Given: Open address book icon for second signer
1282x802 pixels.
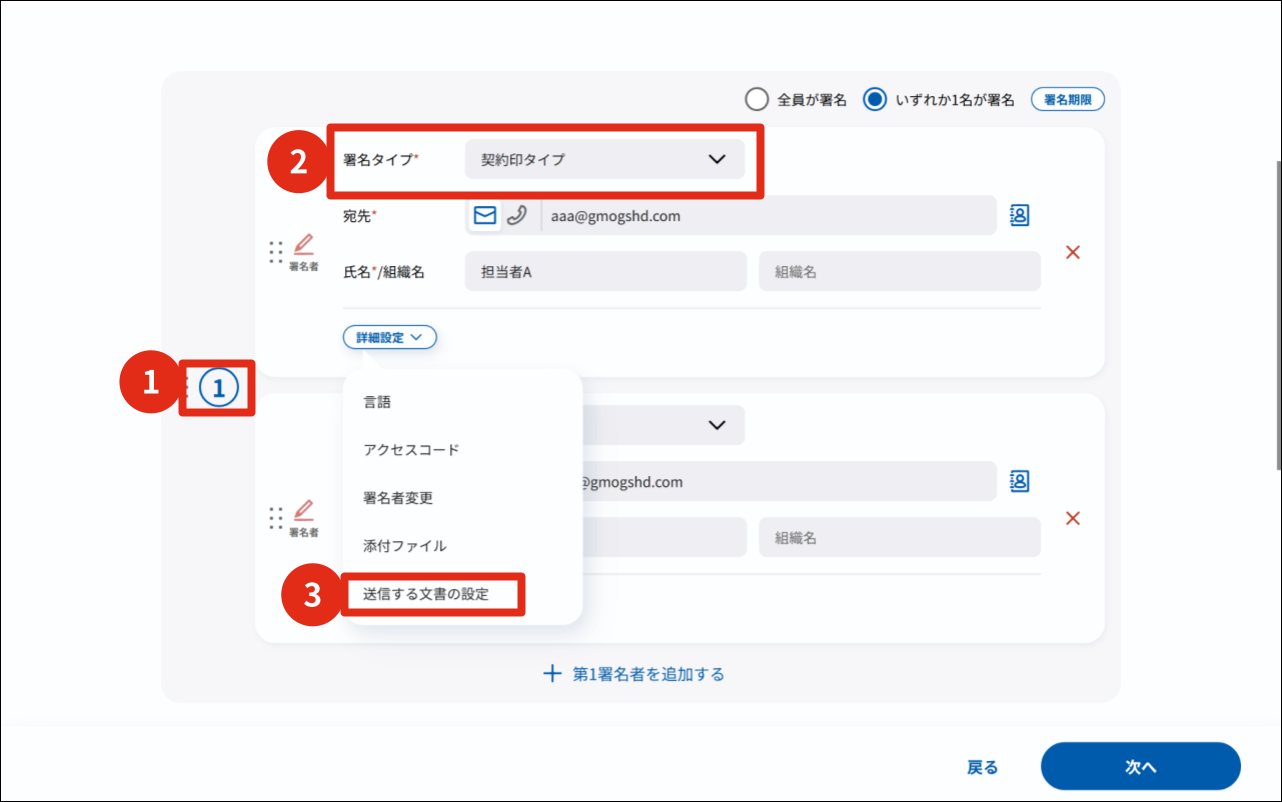Looking at the screenshot, I should [1019, 481].
